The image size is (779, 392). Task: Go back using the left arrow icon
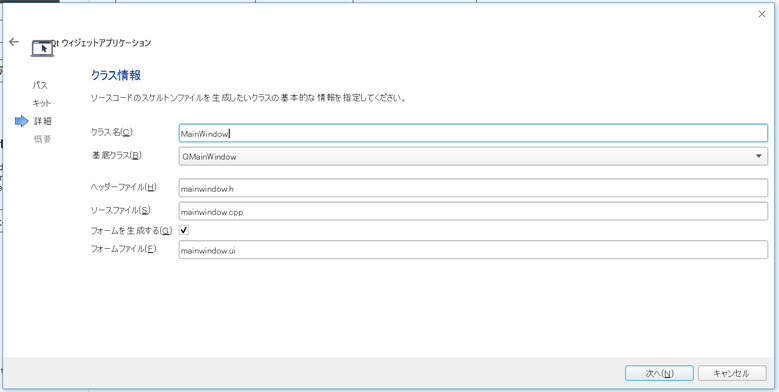14,42
